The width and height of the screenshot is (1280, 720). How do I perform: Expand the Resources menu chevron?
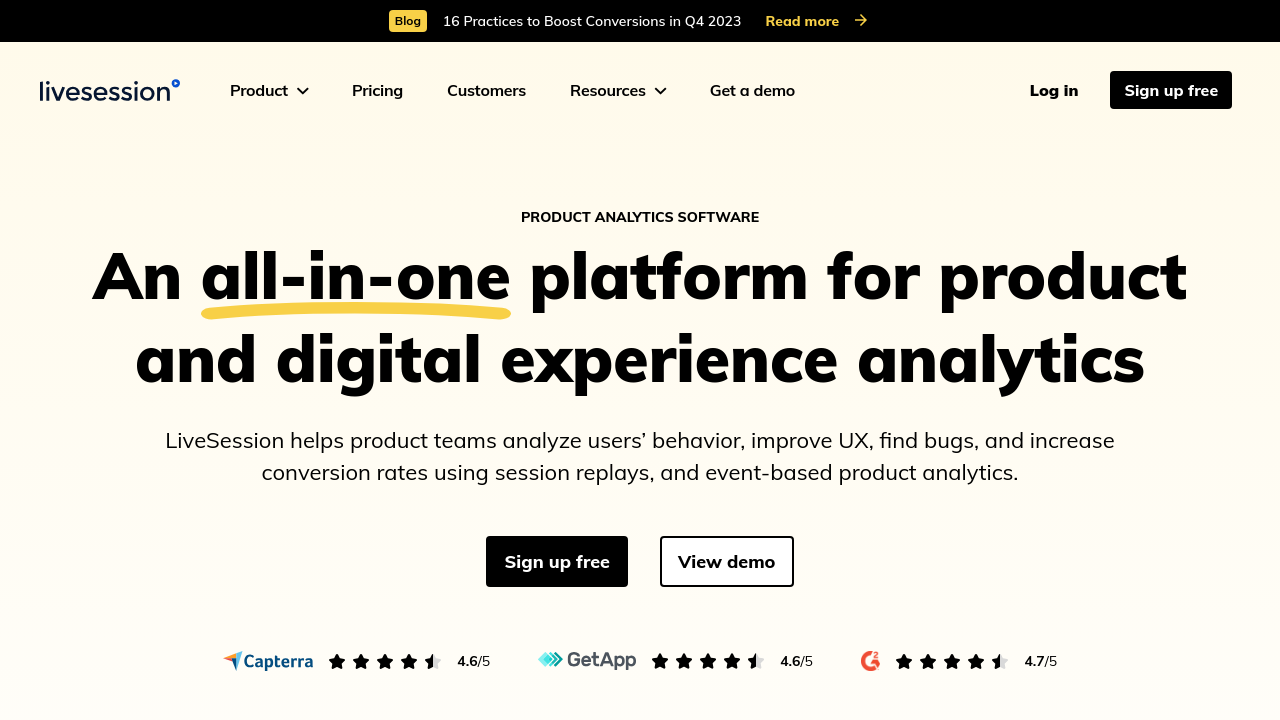661,91
